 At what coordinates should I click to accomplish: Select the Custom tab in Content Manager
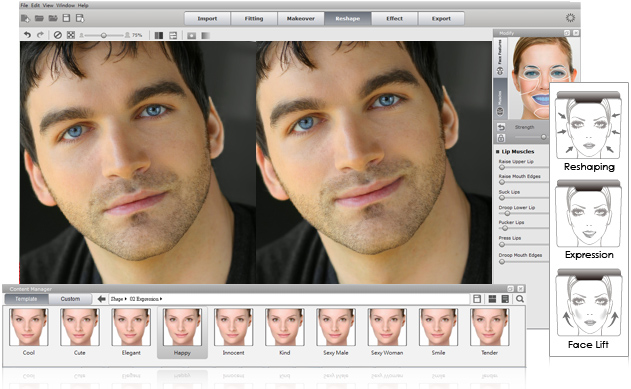tap(70, 299)
